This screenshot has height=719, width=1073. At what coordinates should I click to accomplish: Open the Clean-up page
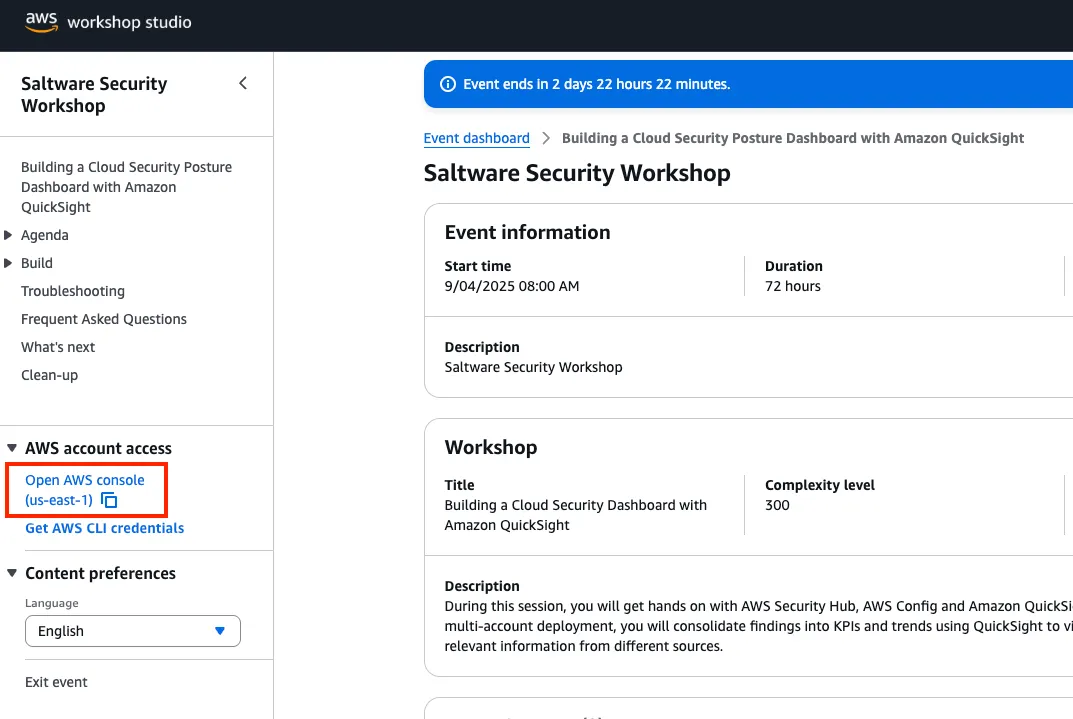point(49,375)
